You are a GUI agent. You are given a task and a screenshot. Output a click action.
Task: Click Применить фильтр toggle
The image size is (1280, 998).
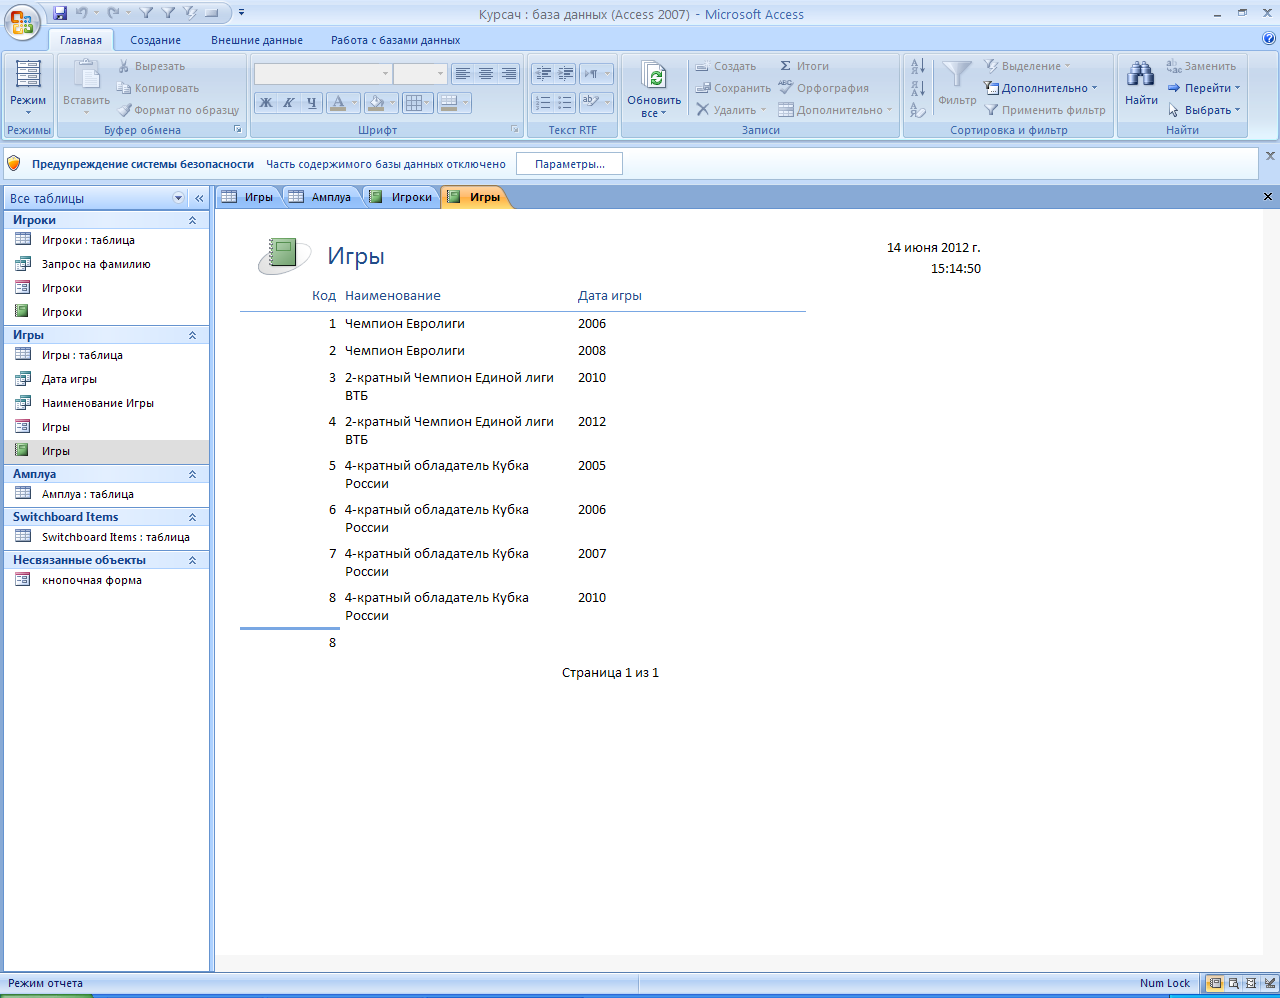[x=1045, y=110]
